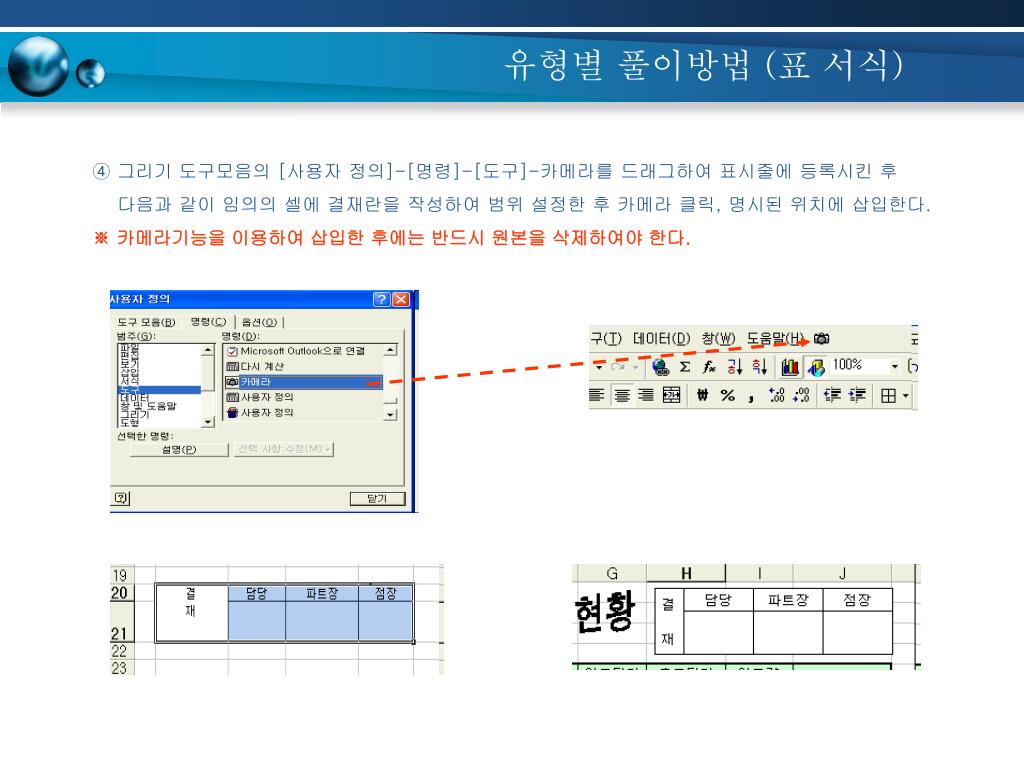Screen dimensions: 1024x768
Task: Switch to the 도구 모음(B) tab
Action: pyautogui.click(x=146, y=322)
